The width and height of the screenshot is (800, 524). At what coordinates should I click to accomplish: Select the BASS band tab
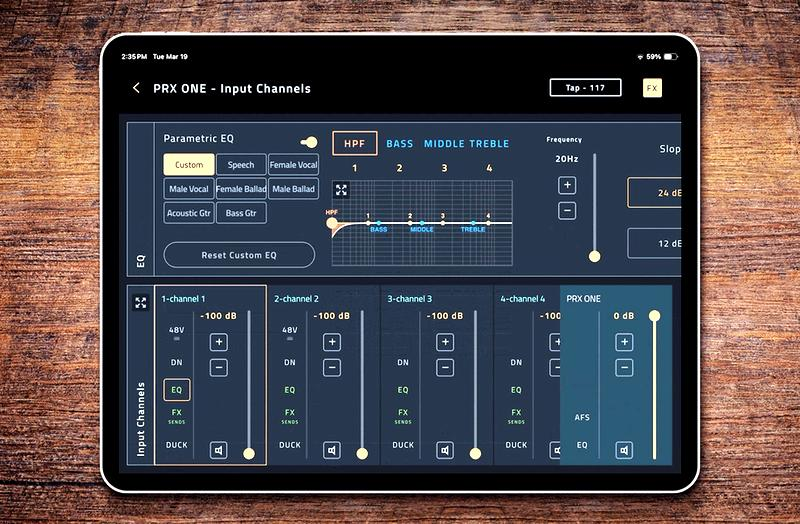(399, 144)
